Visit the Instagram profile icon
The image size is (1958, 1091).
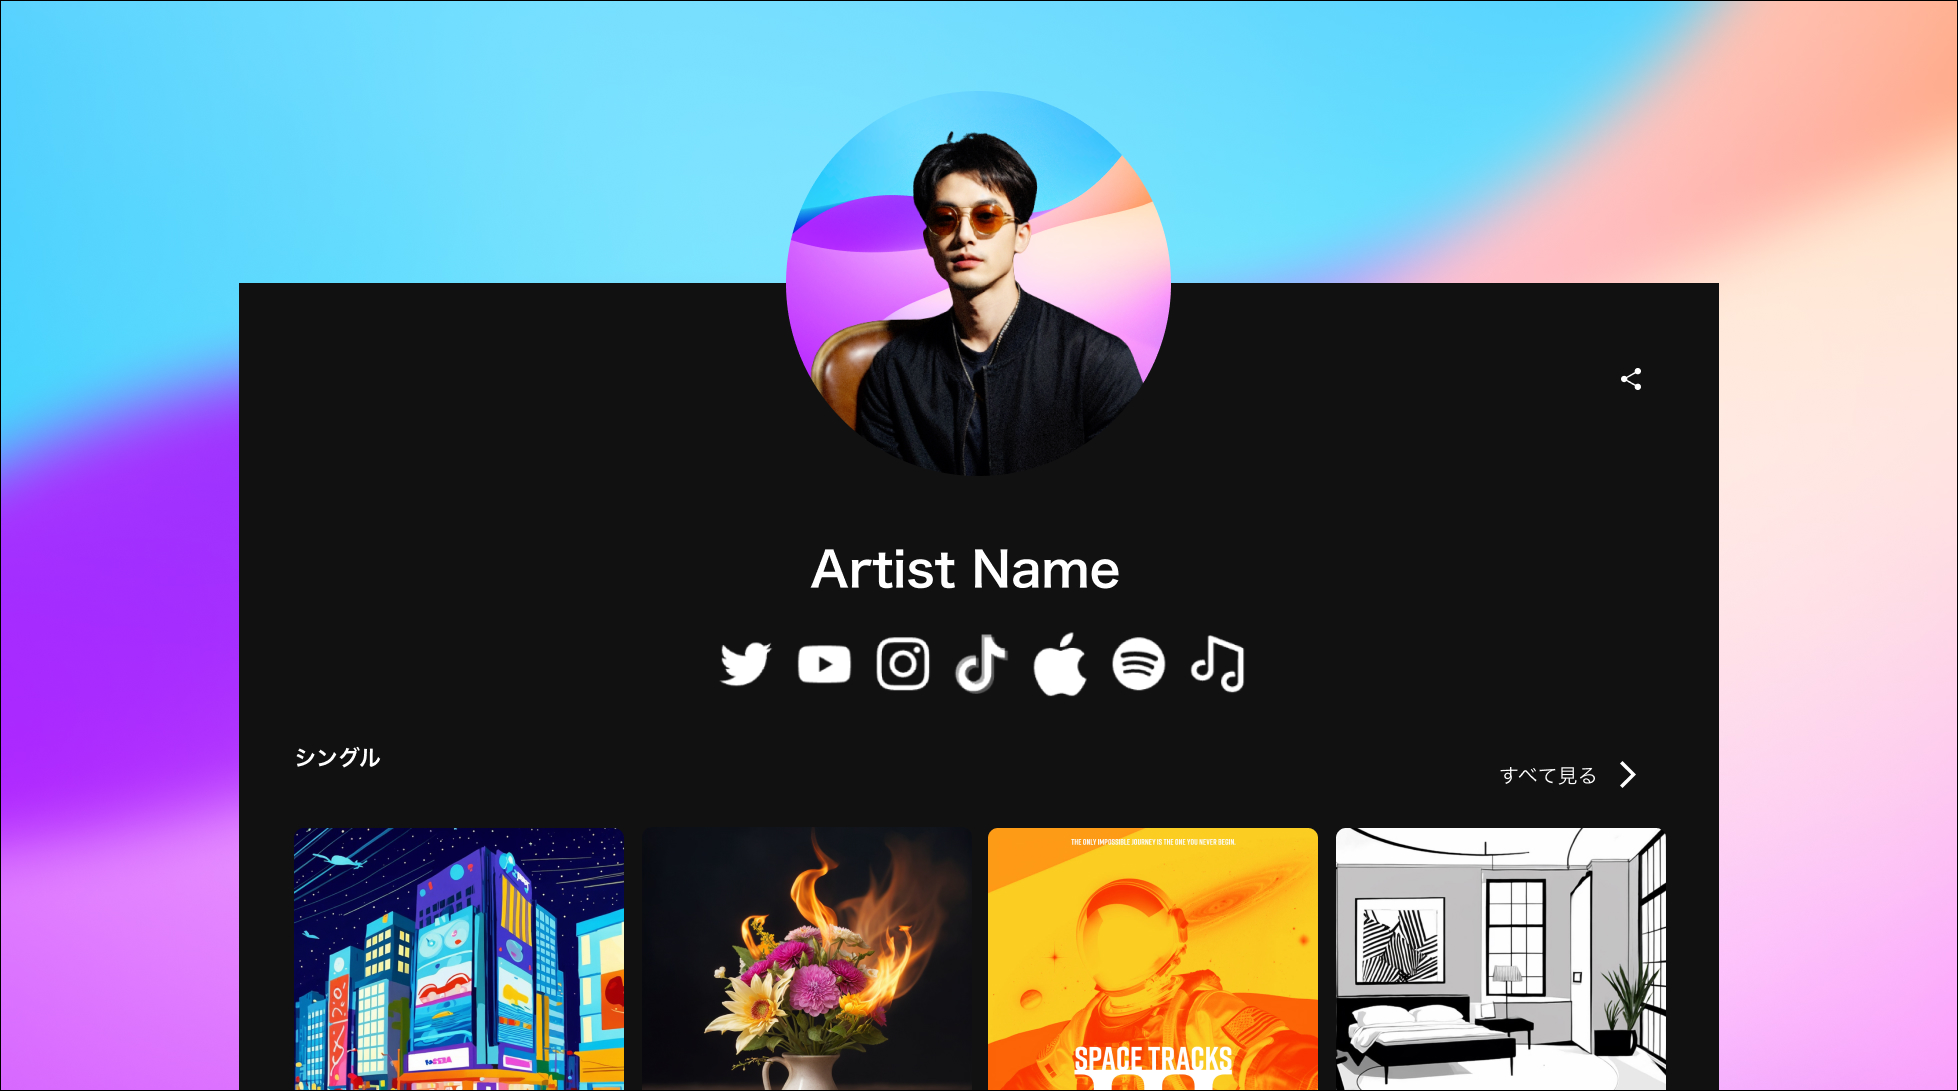tap(903, 664)
